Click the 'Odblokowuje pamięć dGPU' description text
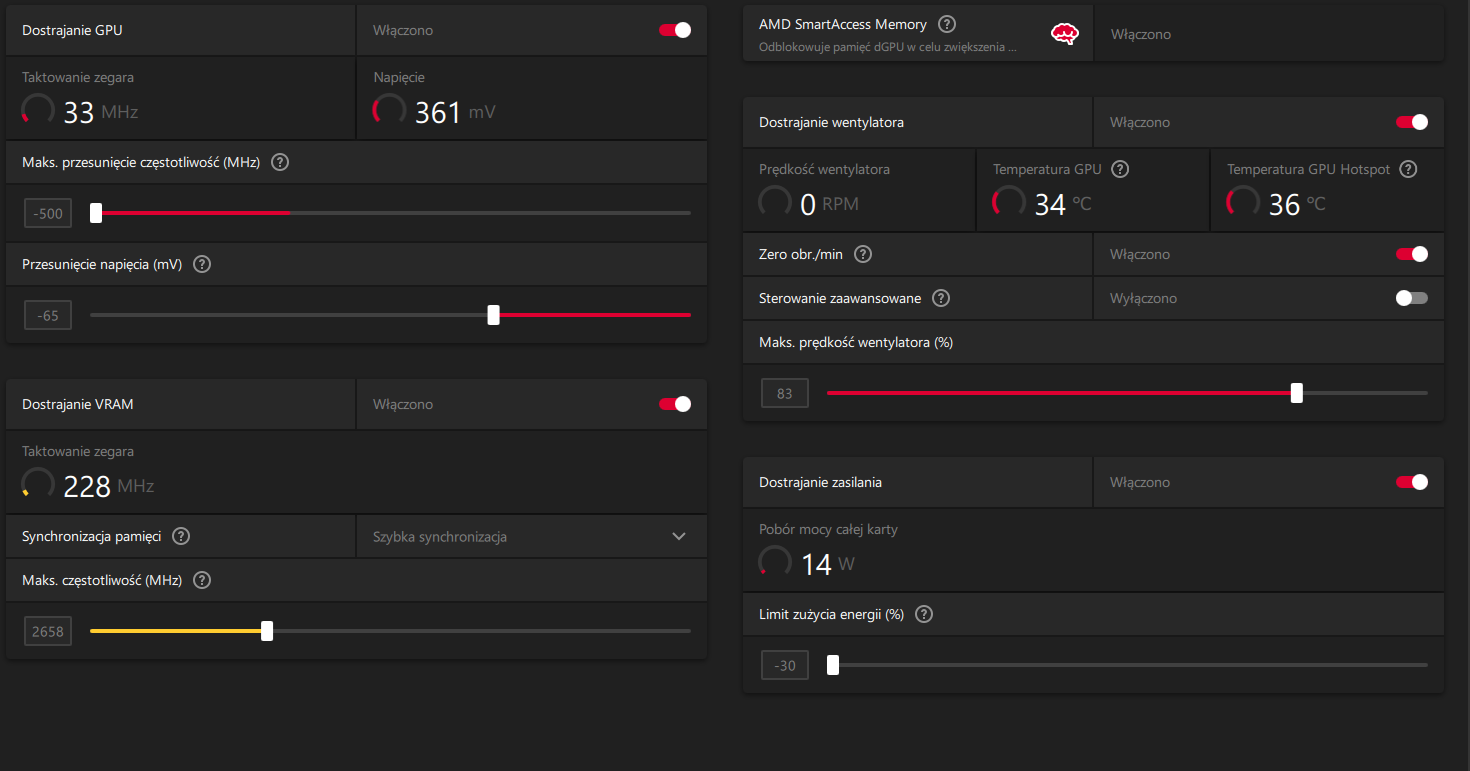 888,46
